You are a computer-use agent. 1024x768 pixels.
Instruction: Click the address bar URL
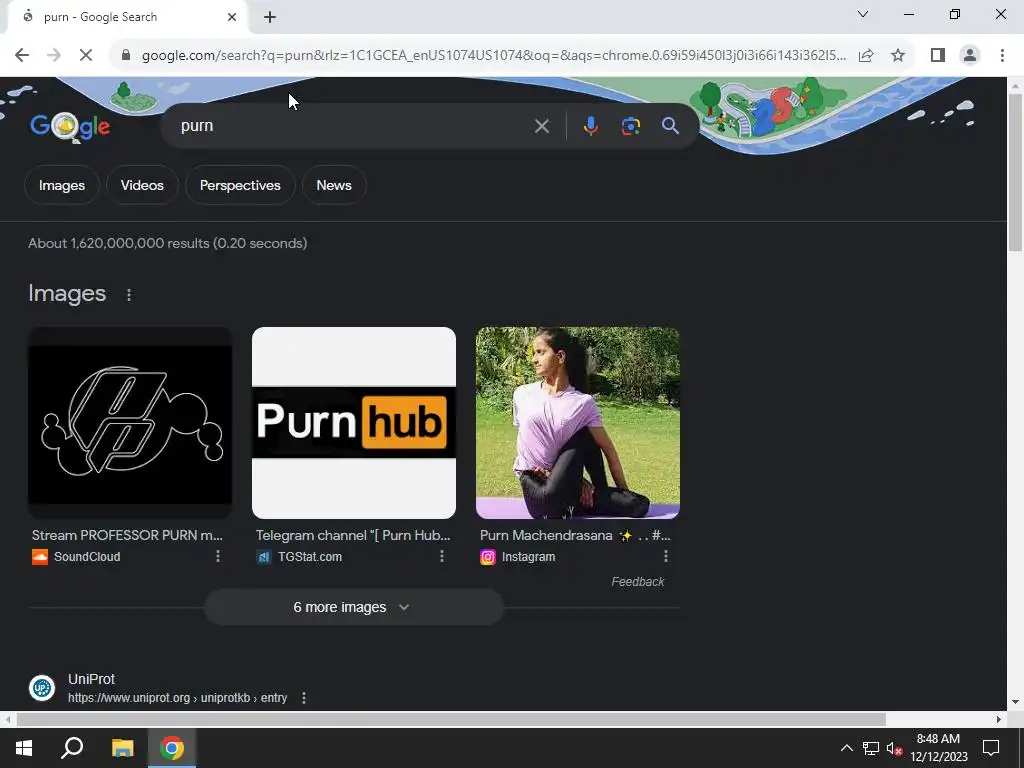coord(494,56)
